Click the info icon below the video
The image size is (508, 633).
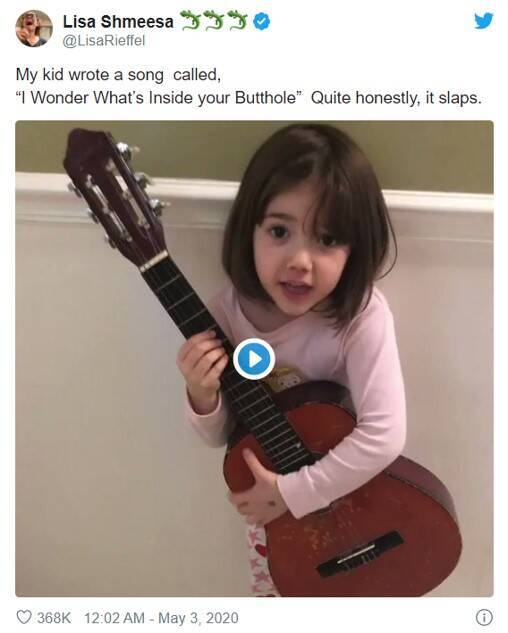[x=484, y=617]
